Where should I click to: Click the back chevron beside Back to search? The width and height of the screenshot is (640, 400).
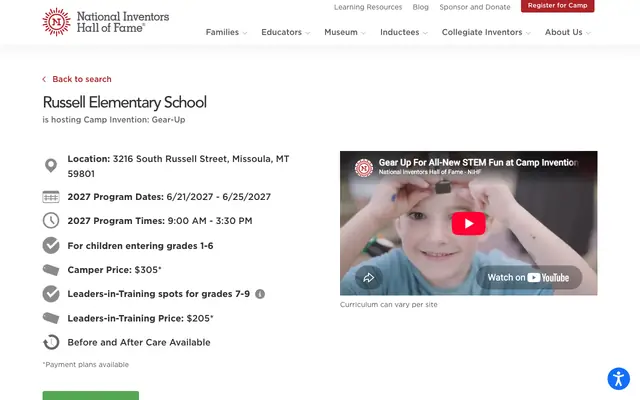point(44,79)
